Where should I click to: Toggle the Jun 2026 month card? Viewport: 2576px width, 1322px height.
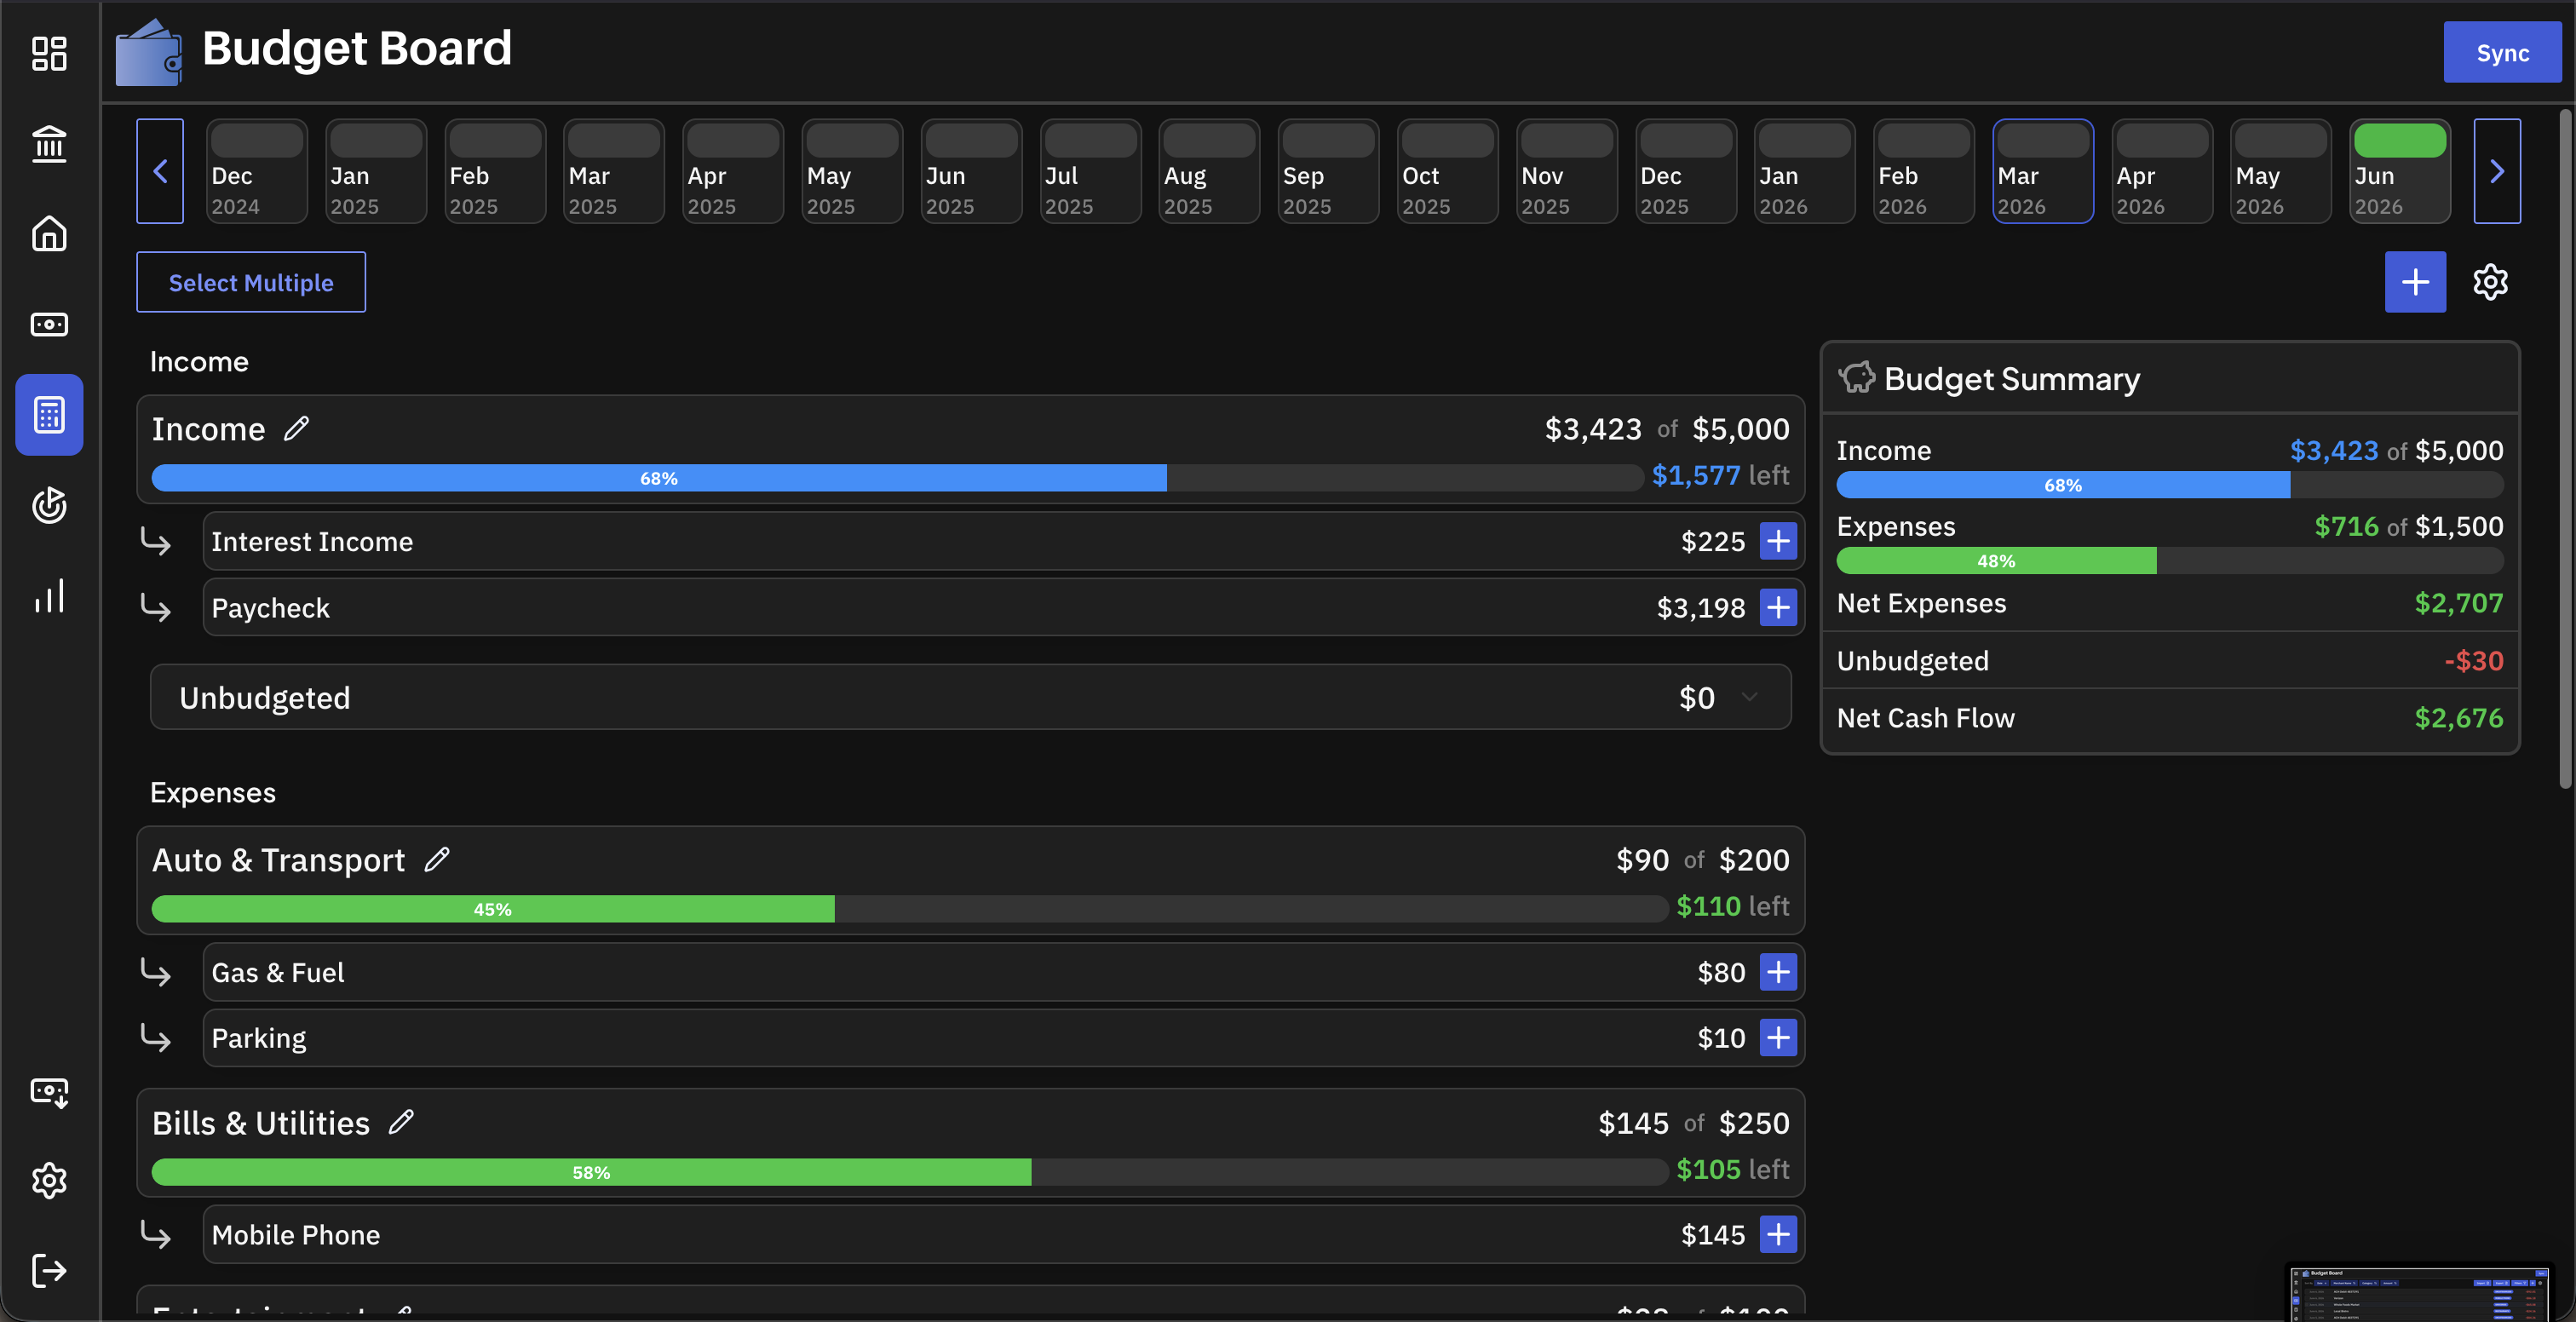(x=2399, y=171)
